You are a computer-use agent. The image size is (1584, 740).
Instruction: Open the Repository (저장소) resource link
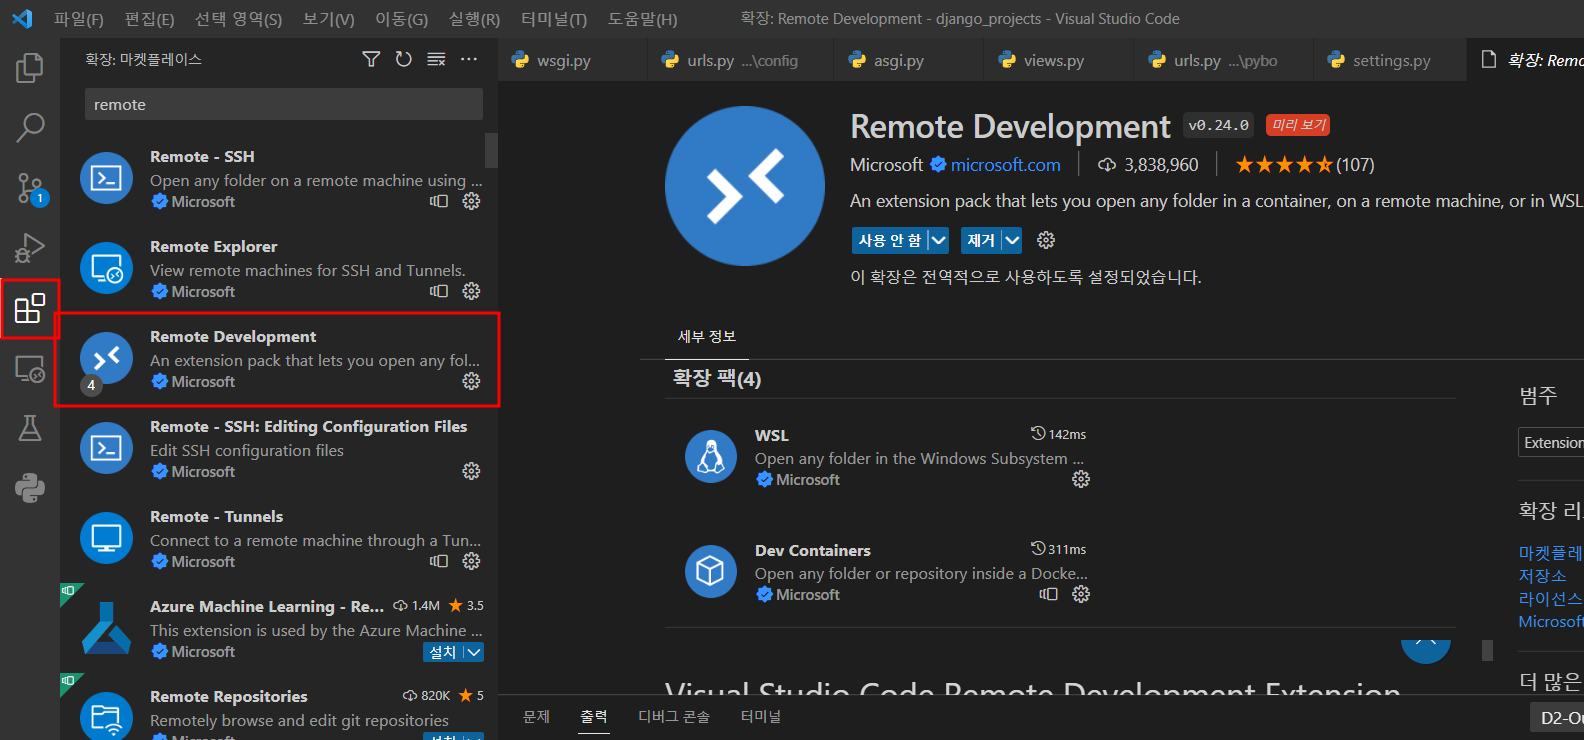pos(1542,576)
